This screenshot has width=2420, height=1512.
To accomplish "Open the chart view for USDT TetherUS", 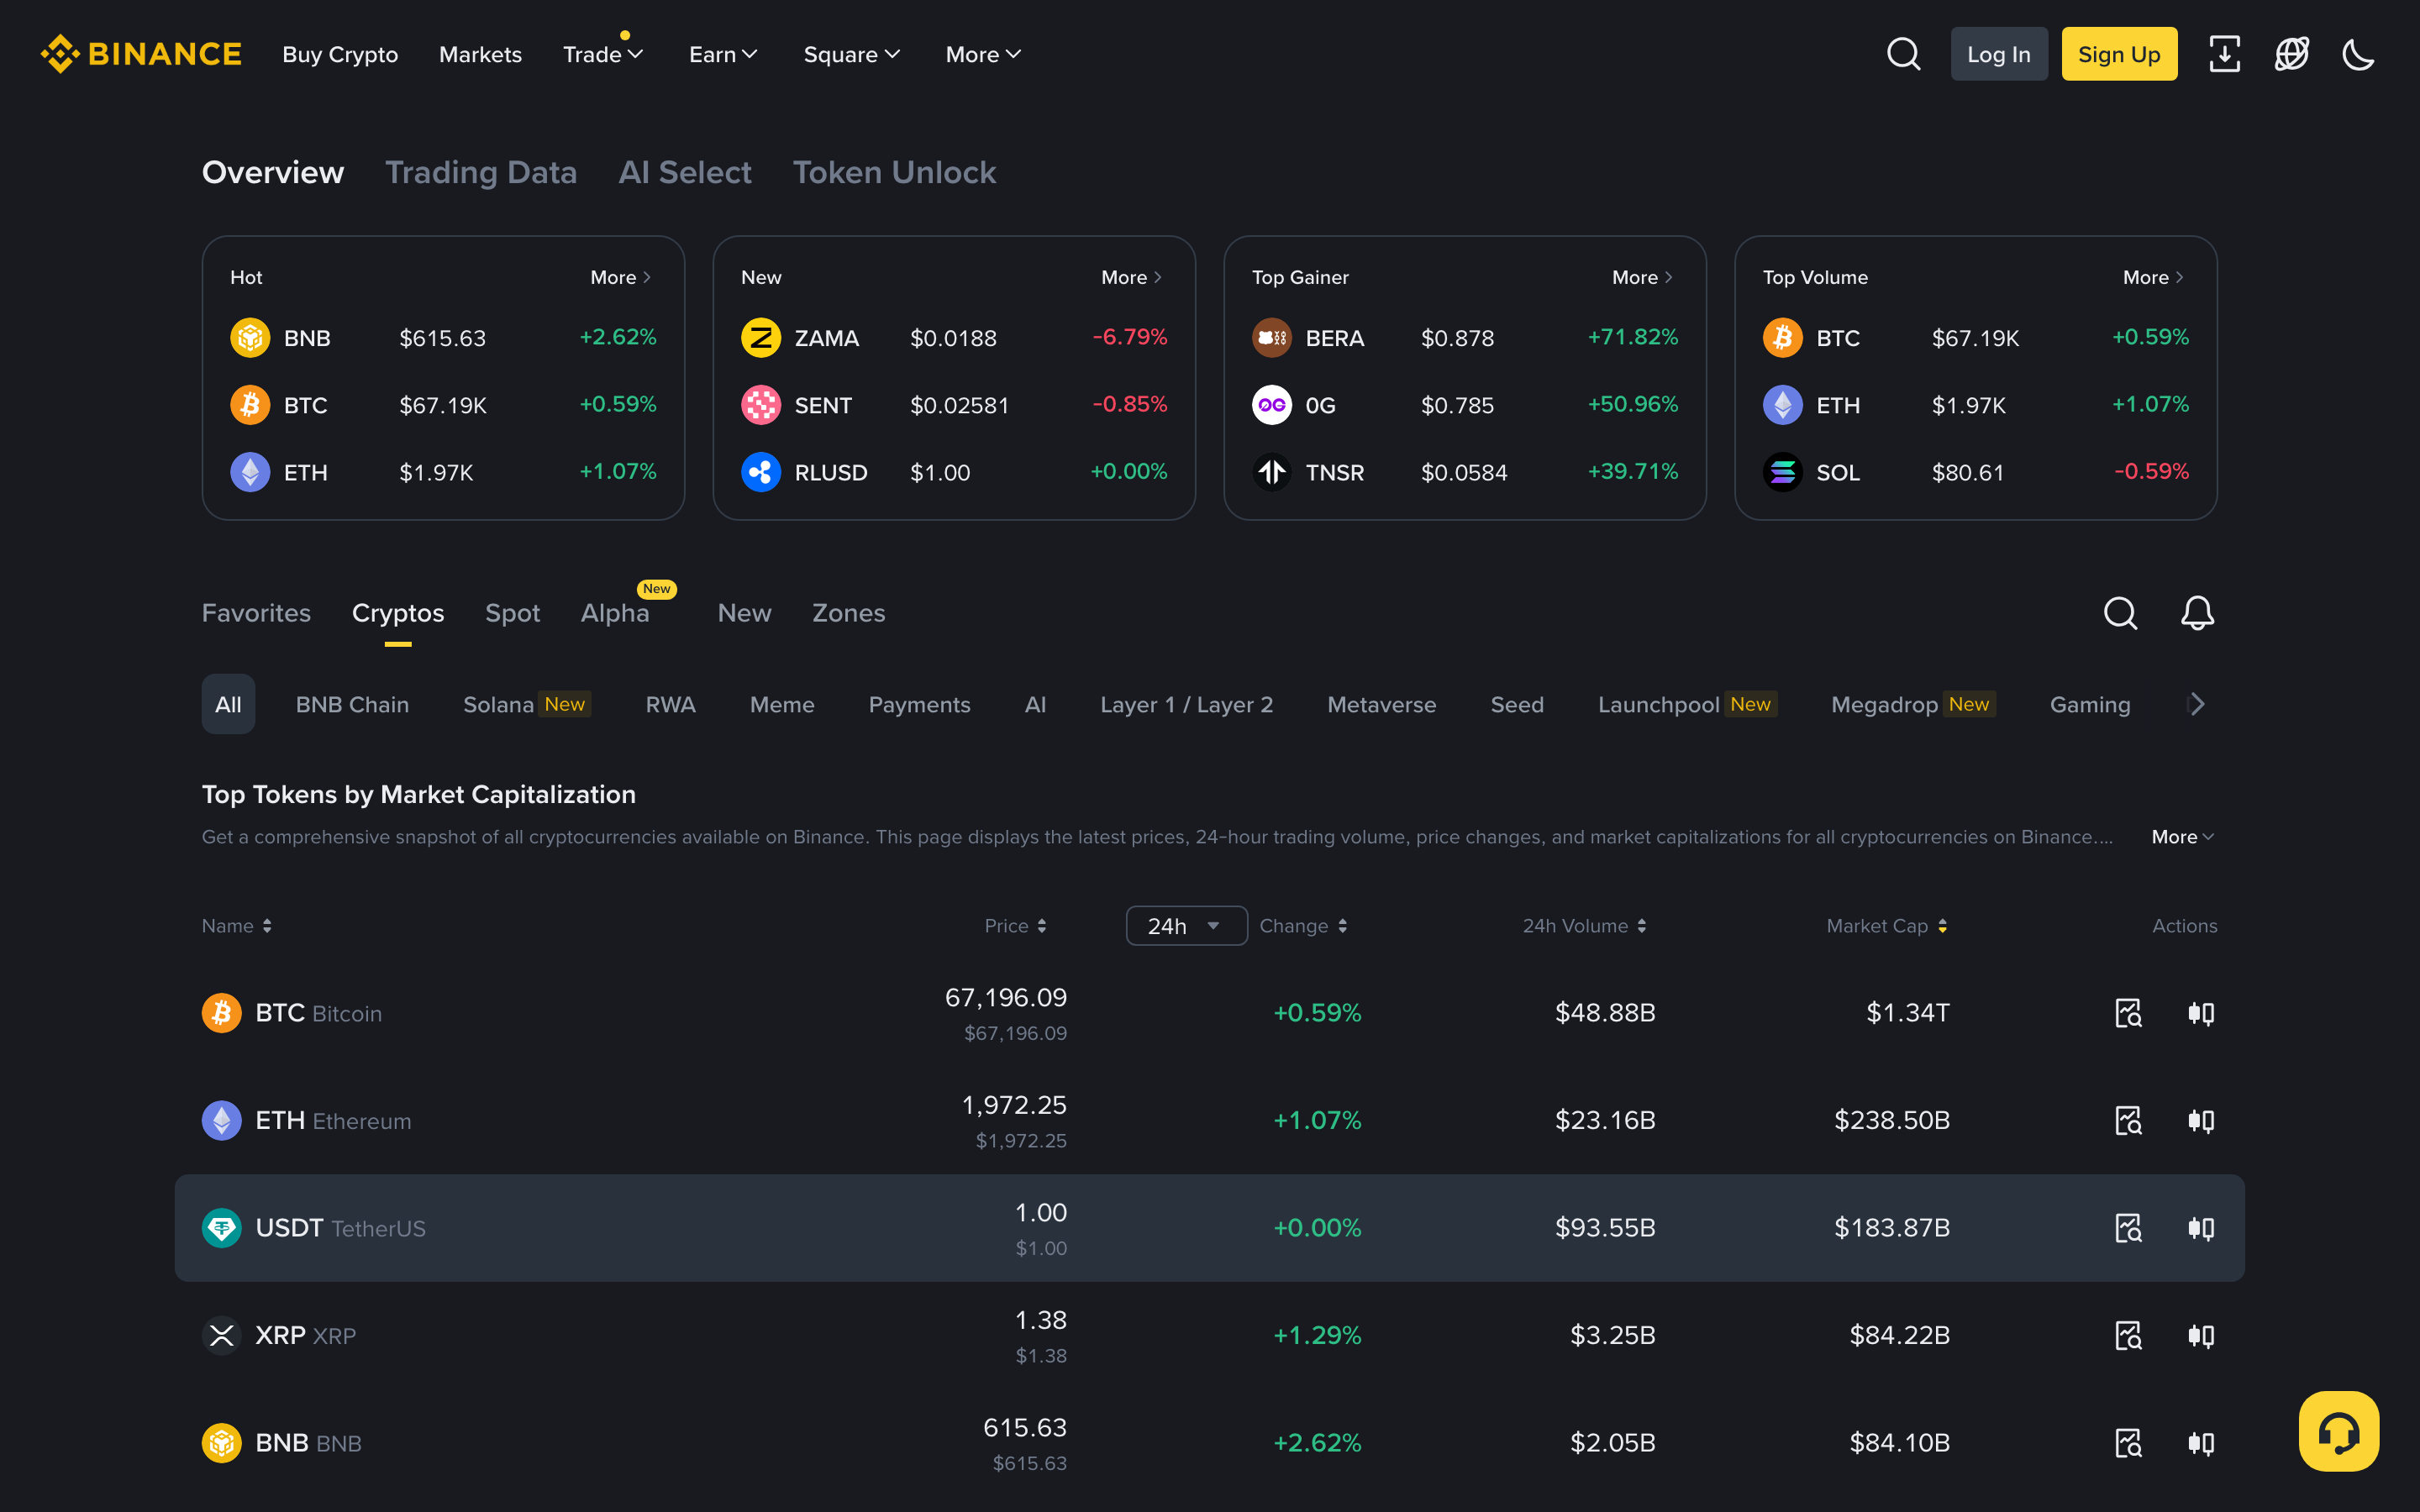I will [2128, 1228].
